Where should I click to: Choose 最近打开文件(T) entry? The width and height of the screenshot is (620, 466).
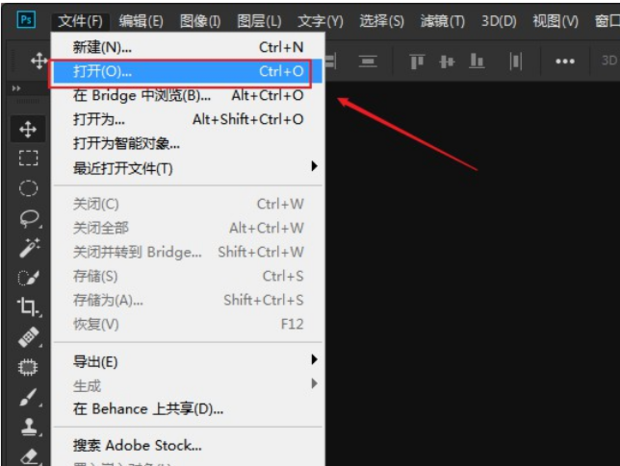[x=188, y=168]
